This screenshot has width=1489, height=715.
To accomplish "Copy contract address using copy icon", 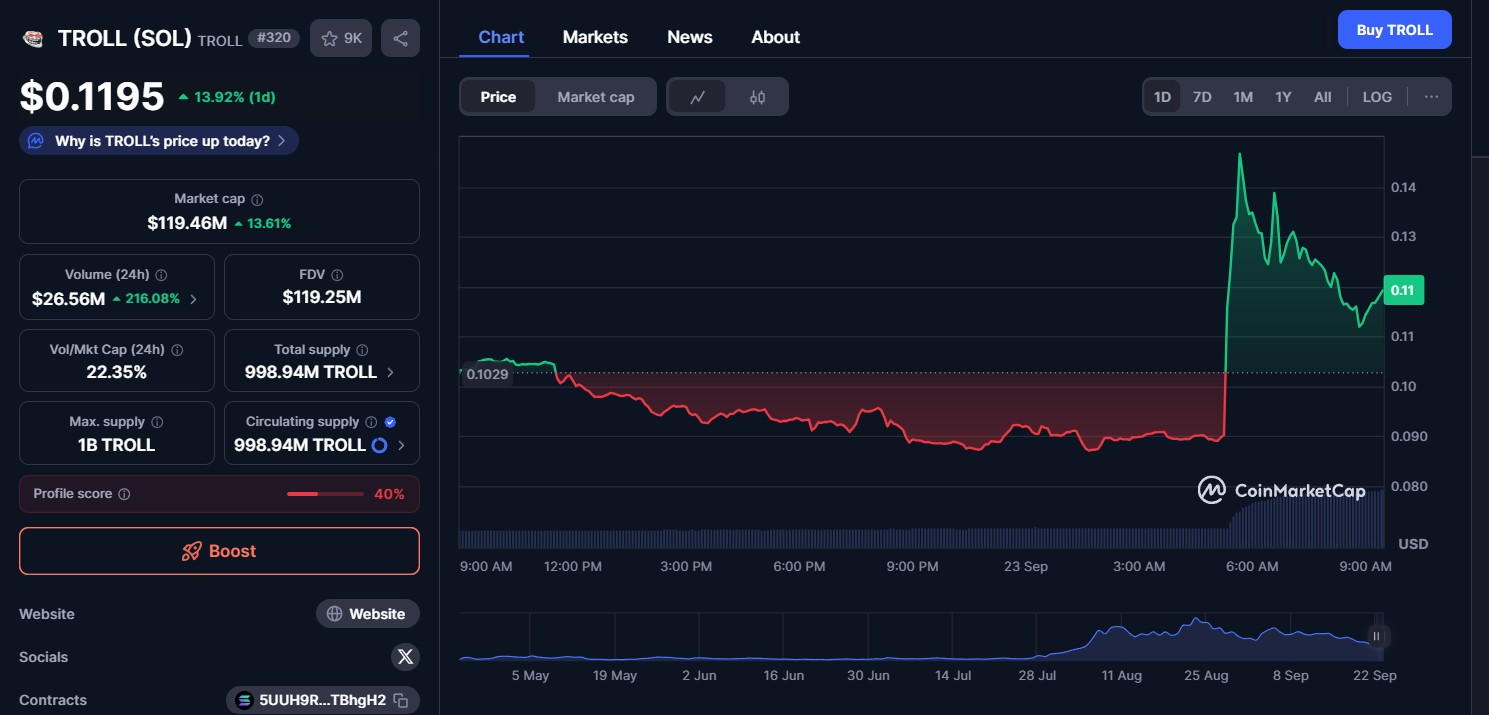I will [401, 700].
